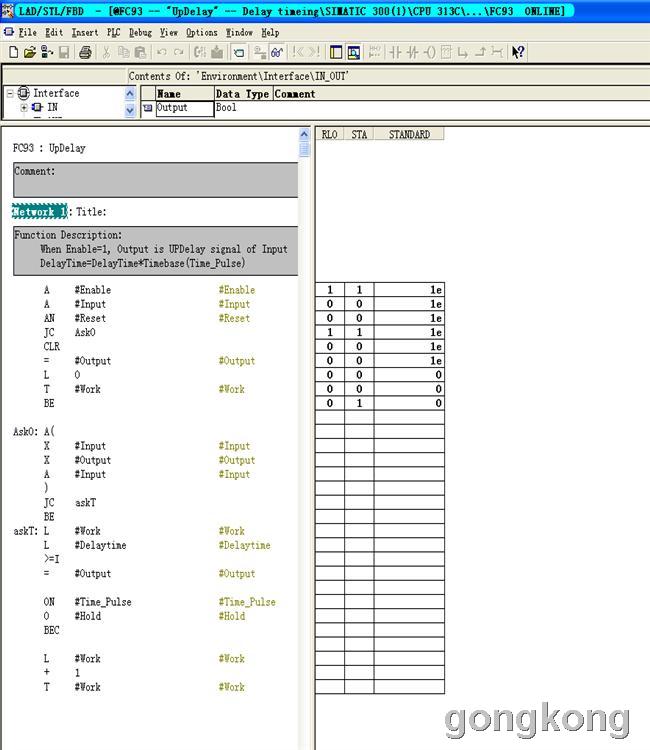Click the Comment column header
Viewport: 650px width, 750px height.
[461, 94]
